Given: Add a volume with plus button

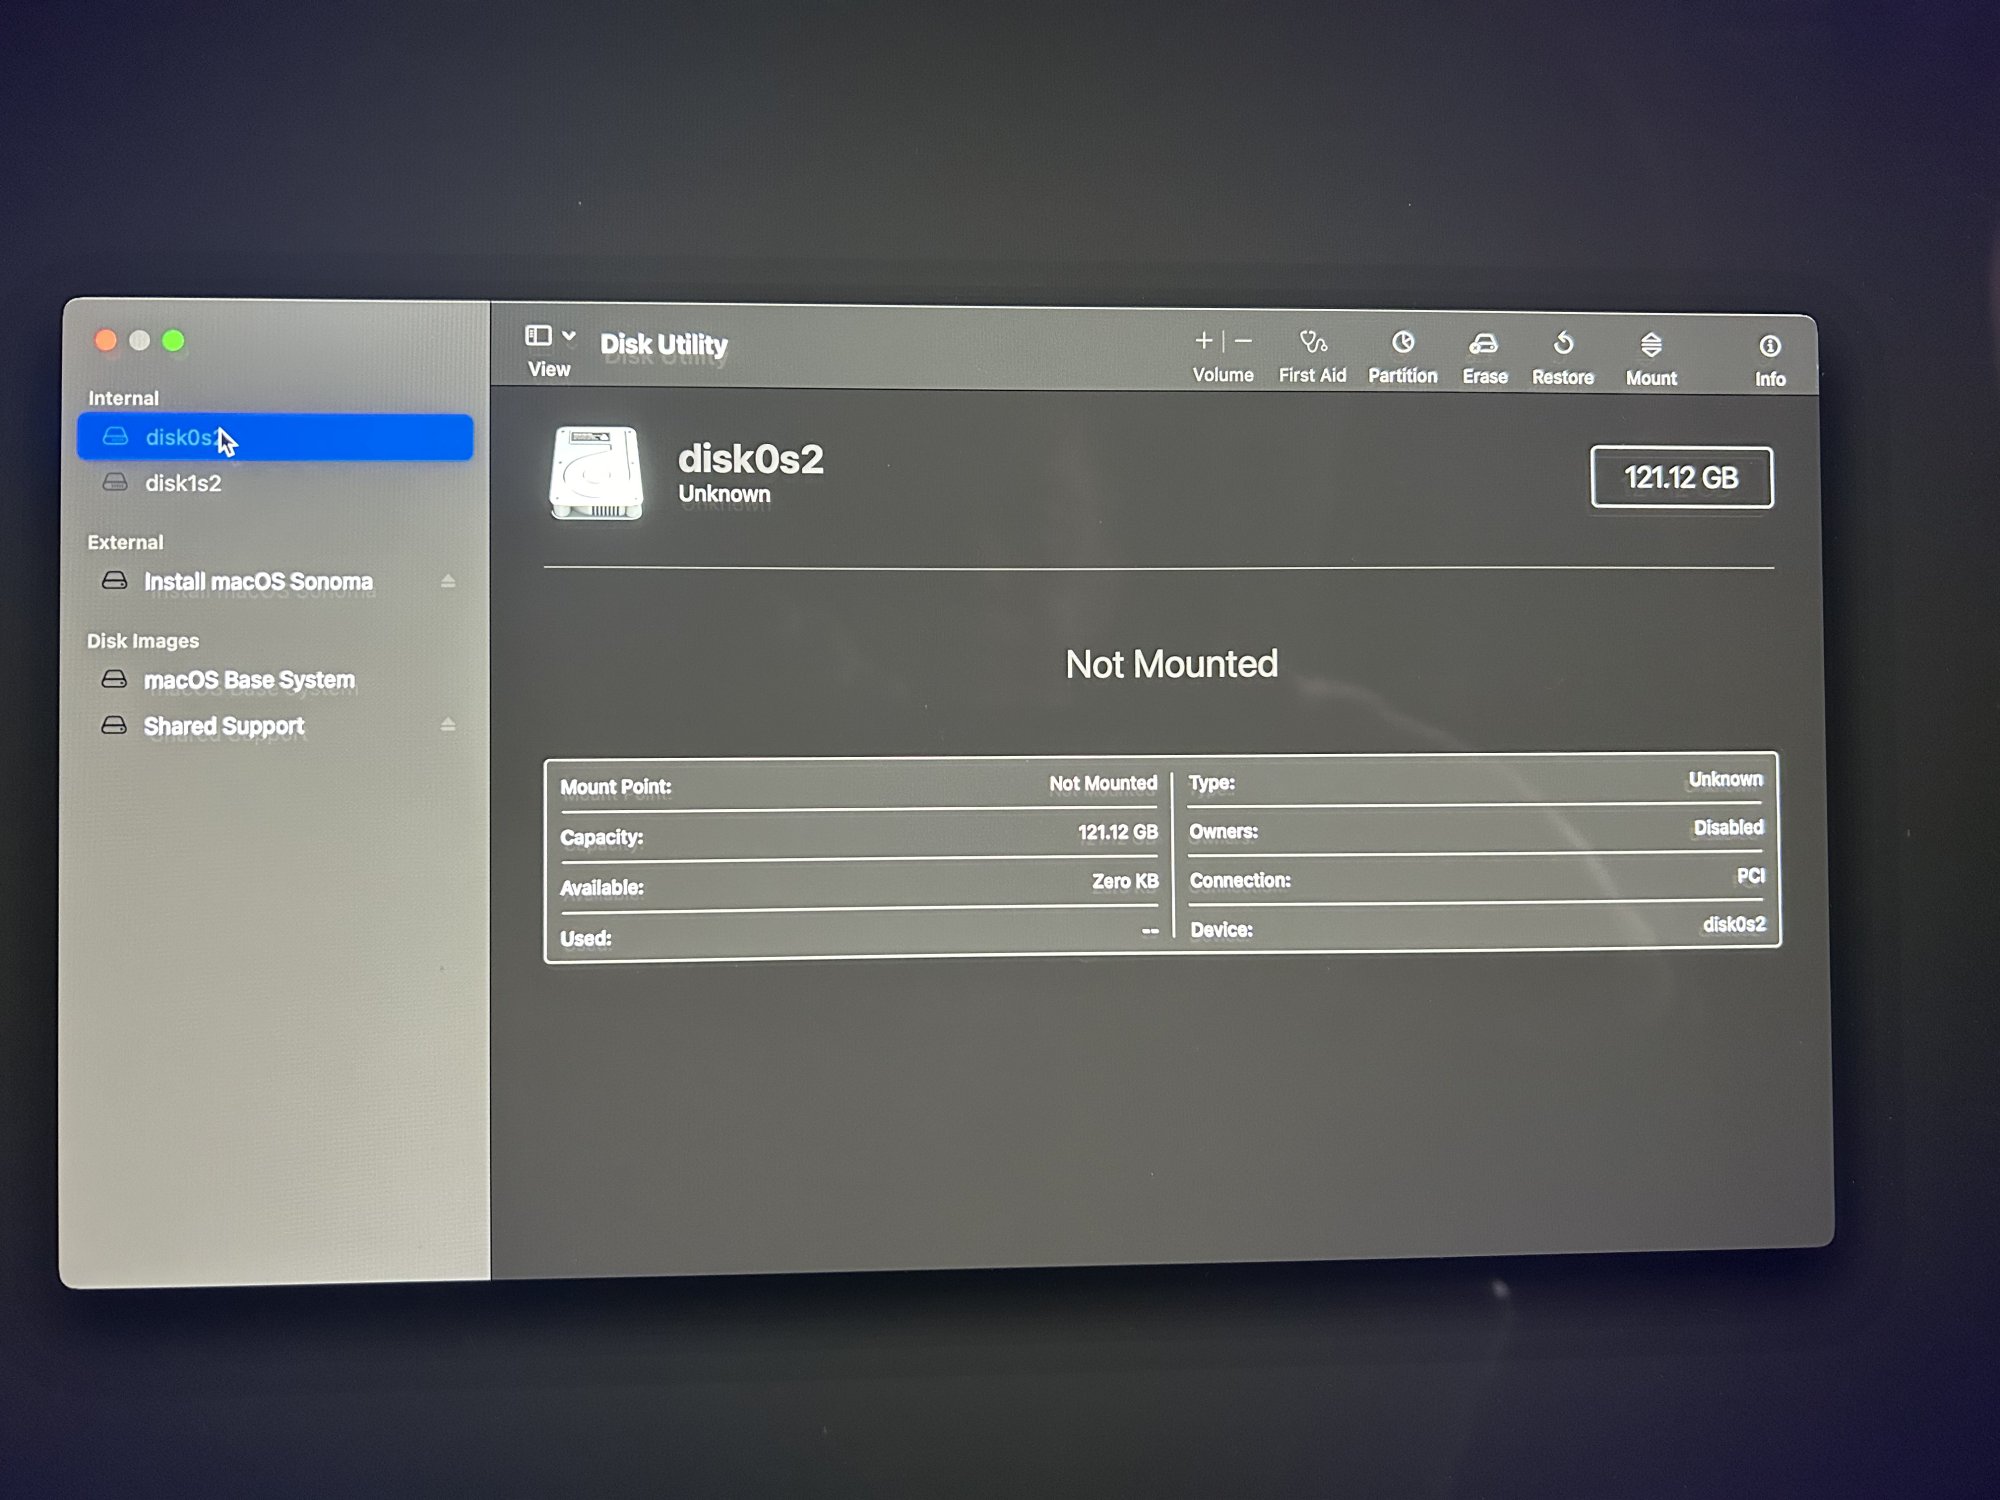Looking at the screenshot, I should tap(1204, 341).
